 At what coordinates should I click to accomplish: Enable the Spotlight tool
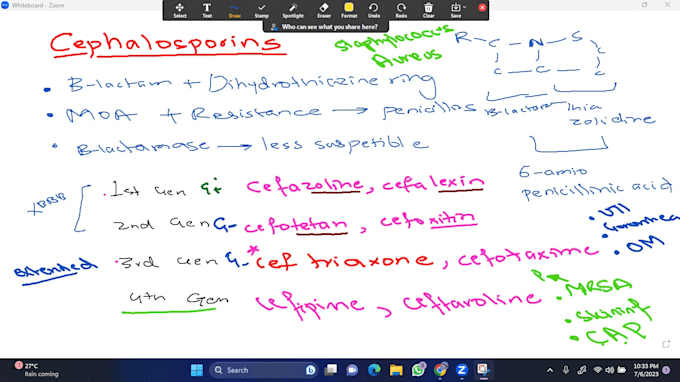coord(293,10)
